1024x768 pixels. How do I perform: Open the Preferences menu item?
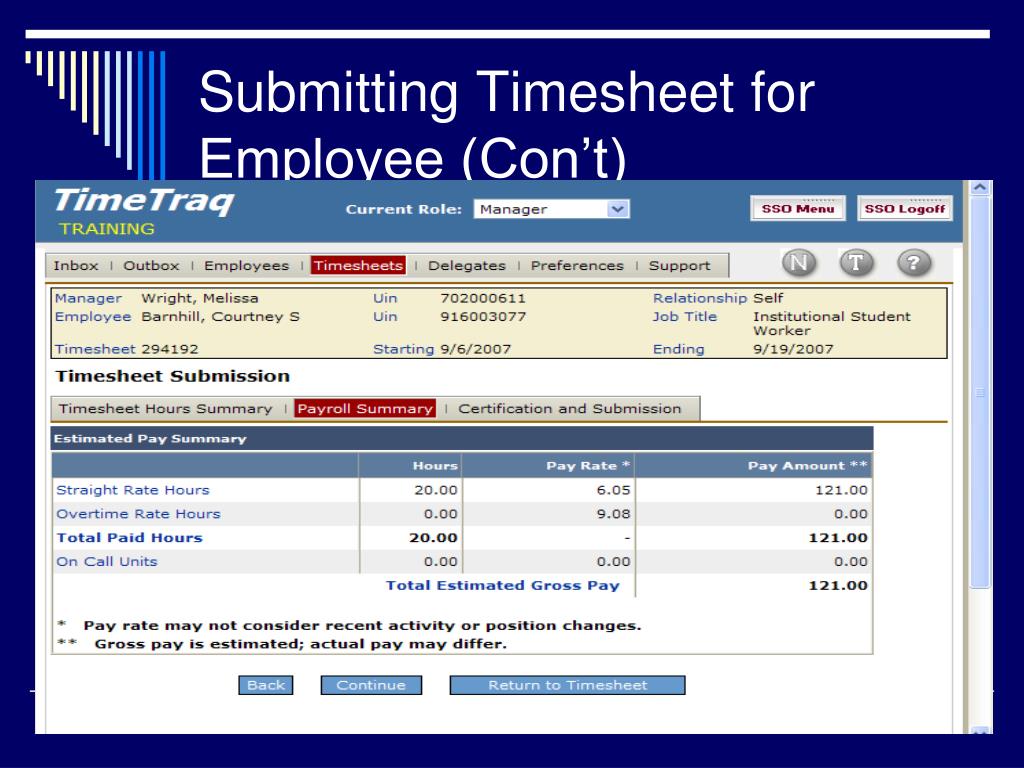click(577, 266)
